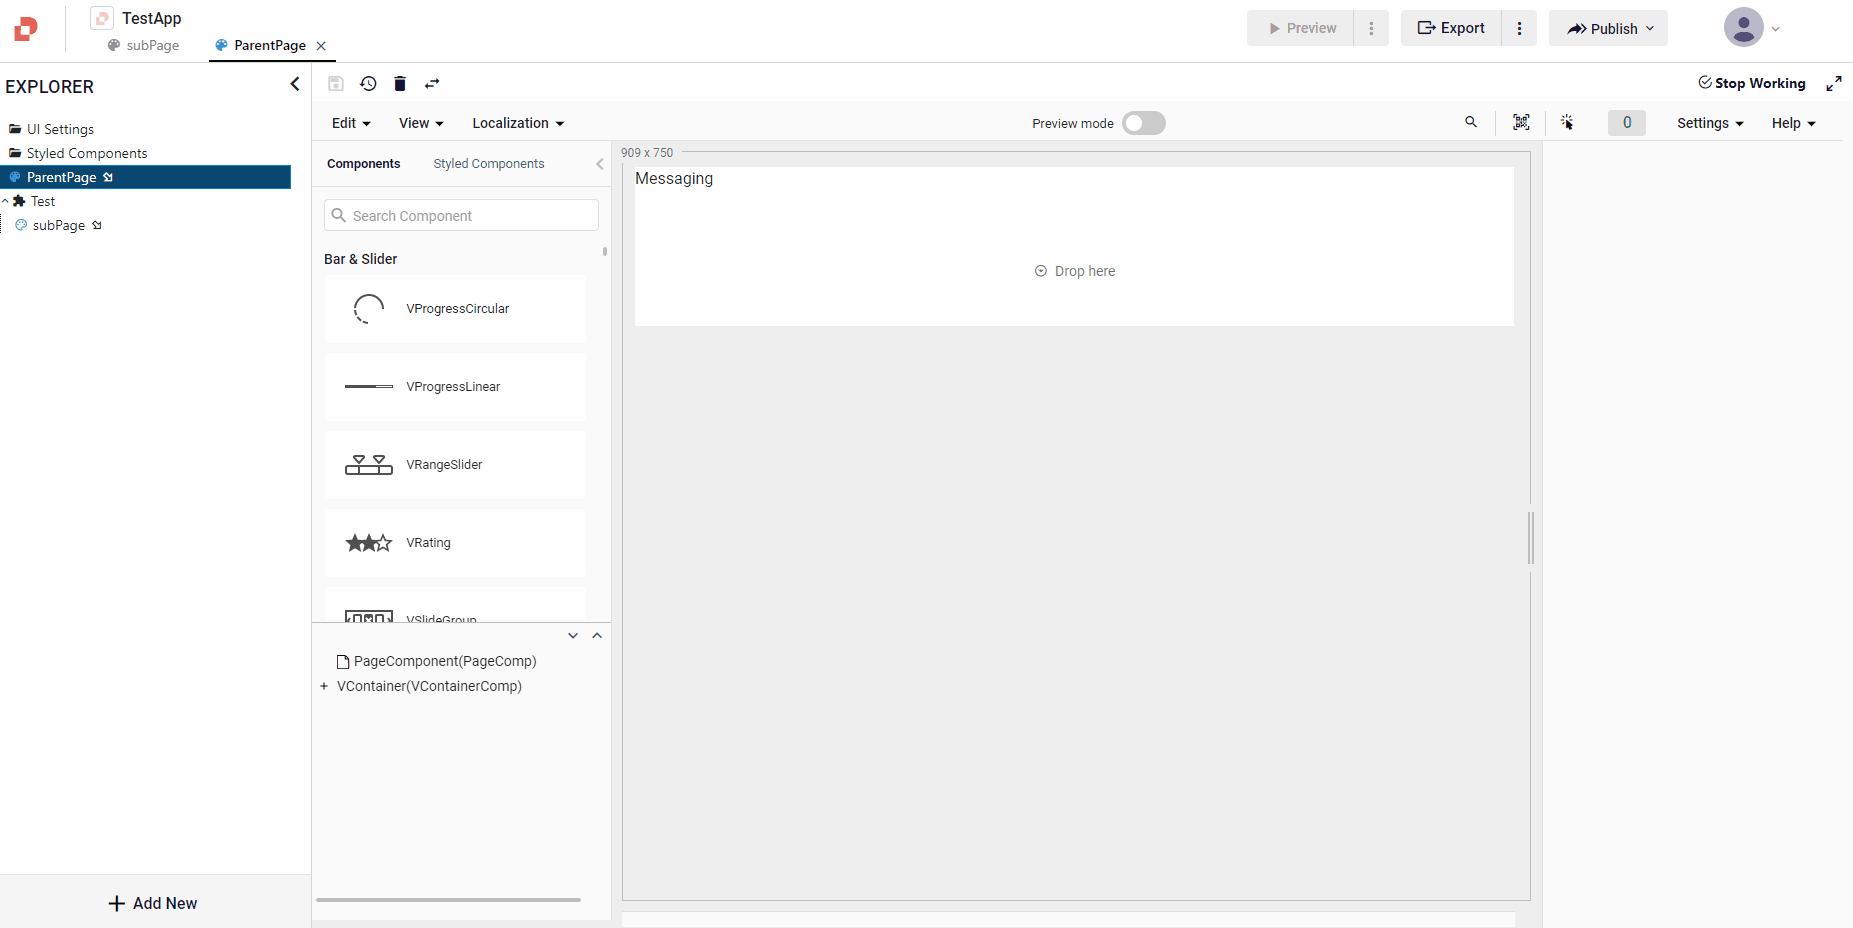Click the down chevron in structure panel
This screenshot has height=928, width=1853.
coord(573,636)
